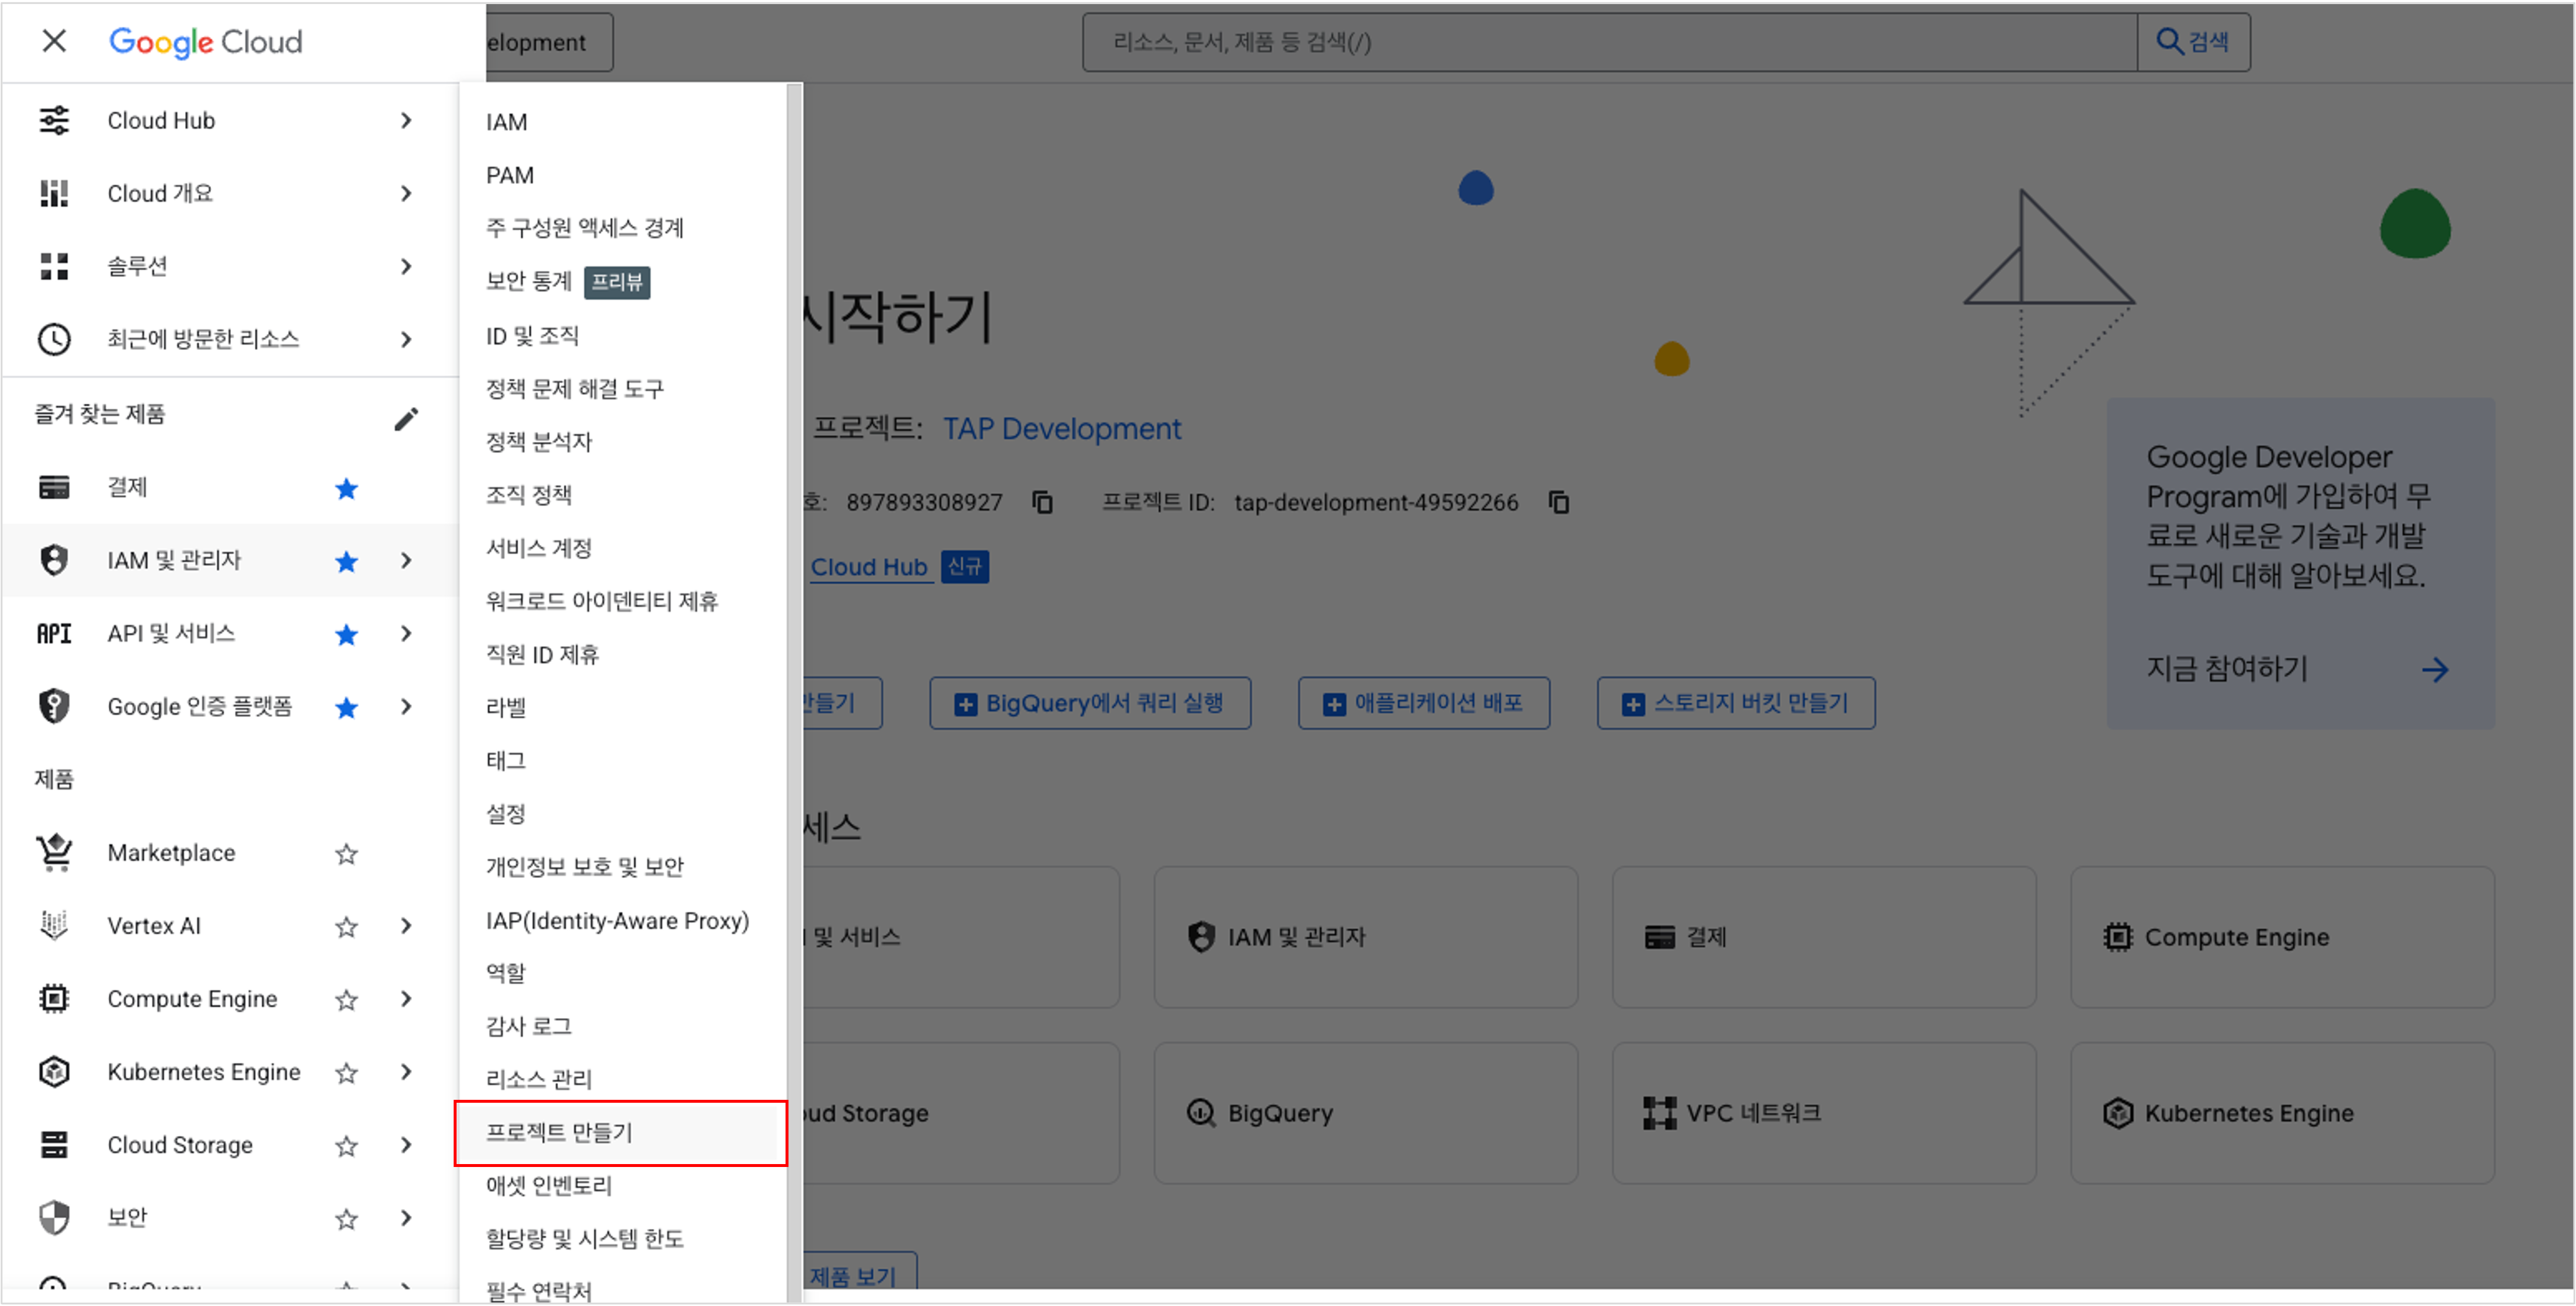Expand the API 및 서비스 submenu chevron
Viewport: 2576px width, 1306px height.
coord(406,633)
